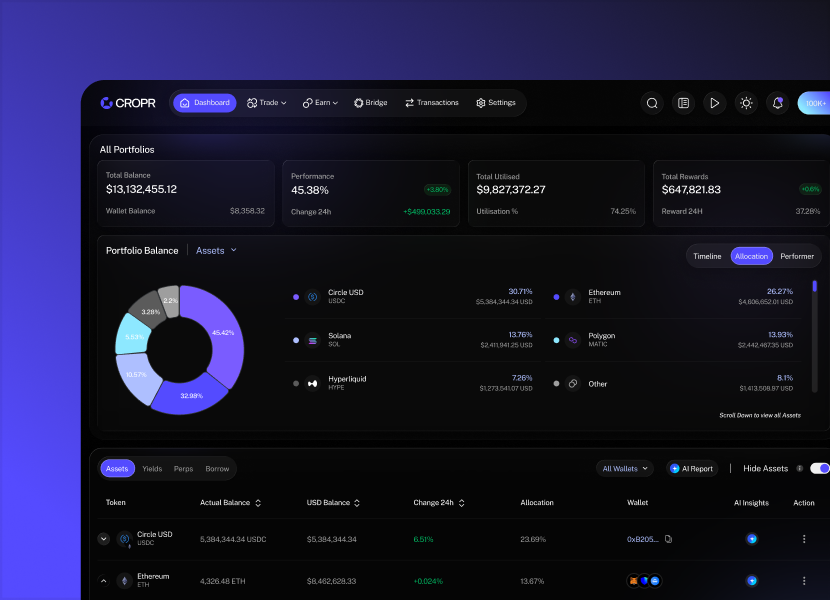Click 'Scroll Down to view all Assets' text

760,415
